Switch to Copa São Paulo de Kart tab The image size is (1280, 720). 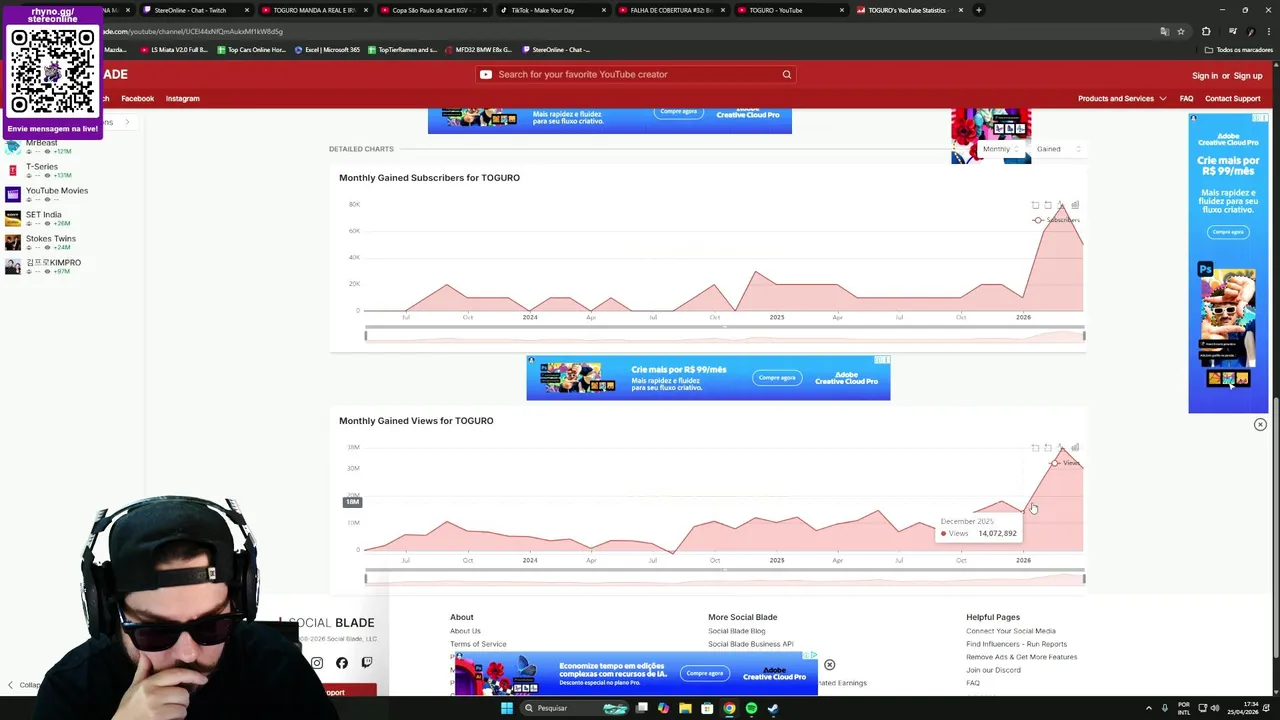click(433, 10)
